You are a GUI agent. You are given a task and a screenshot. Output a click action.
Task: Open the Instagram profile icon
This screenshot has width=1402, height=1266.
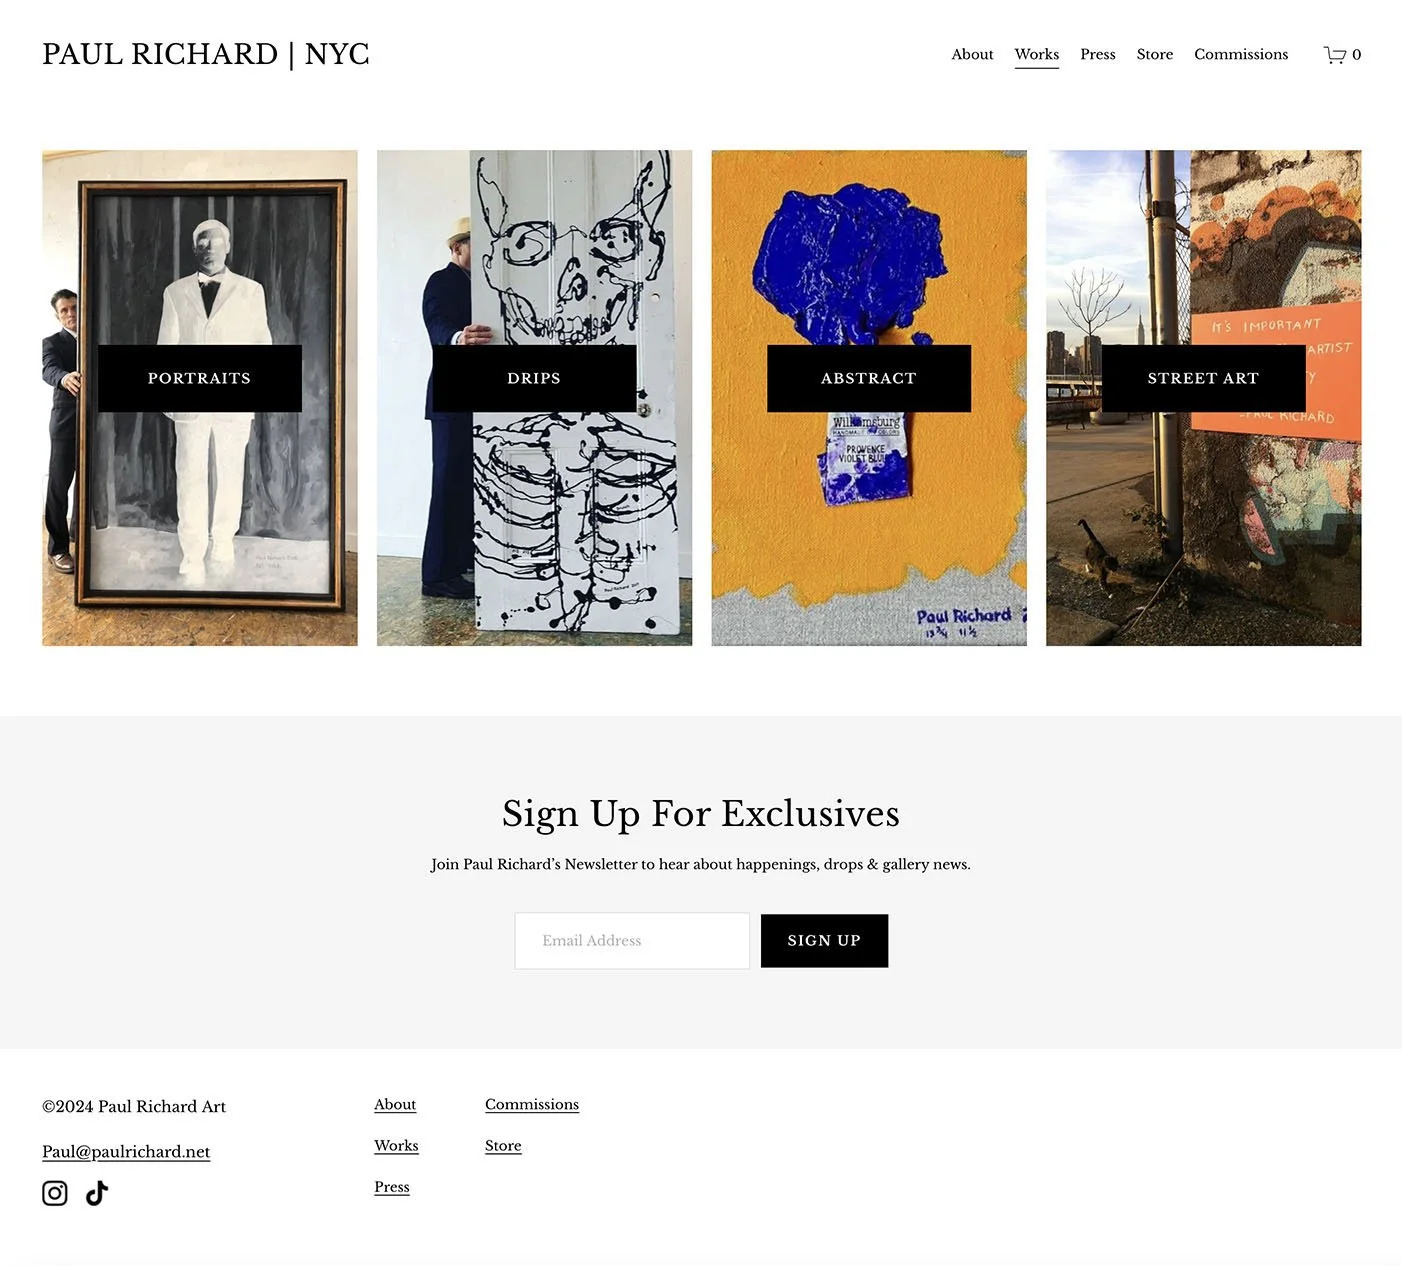(55, 1193)
